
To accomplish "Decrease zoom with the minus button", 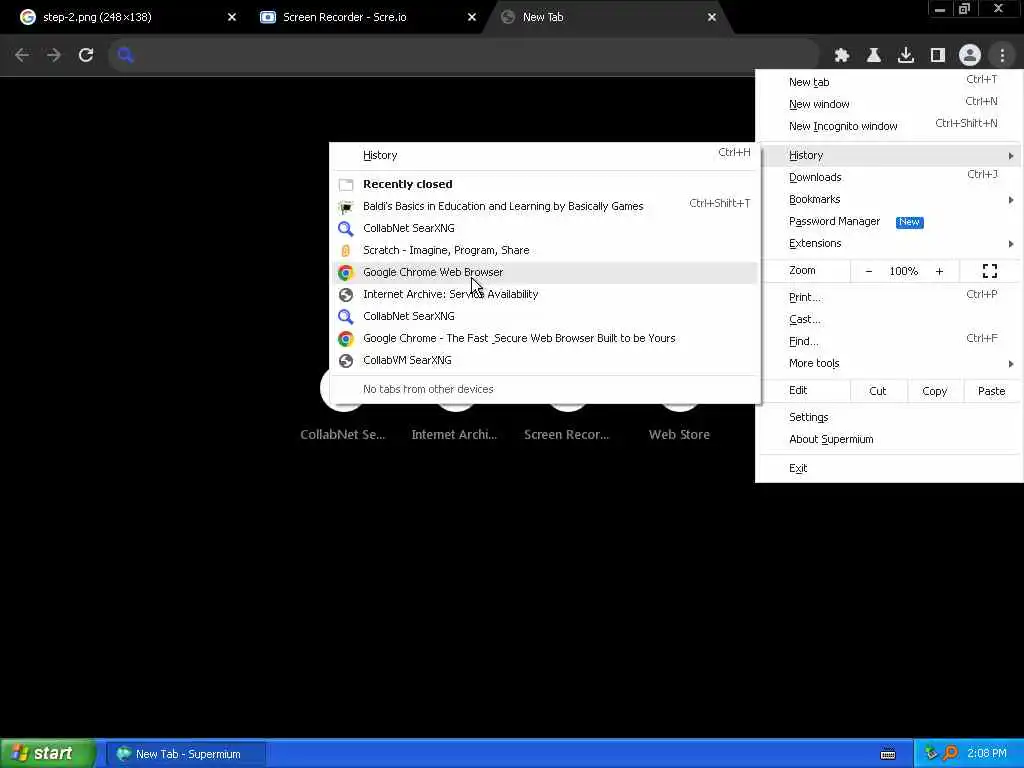I will [x=869, y=271].
